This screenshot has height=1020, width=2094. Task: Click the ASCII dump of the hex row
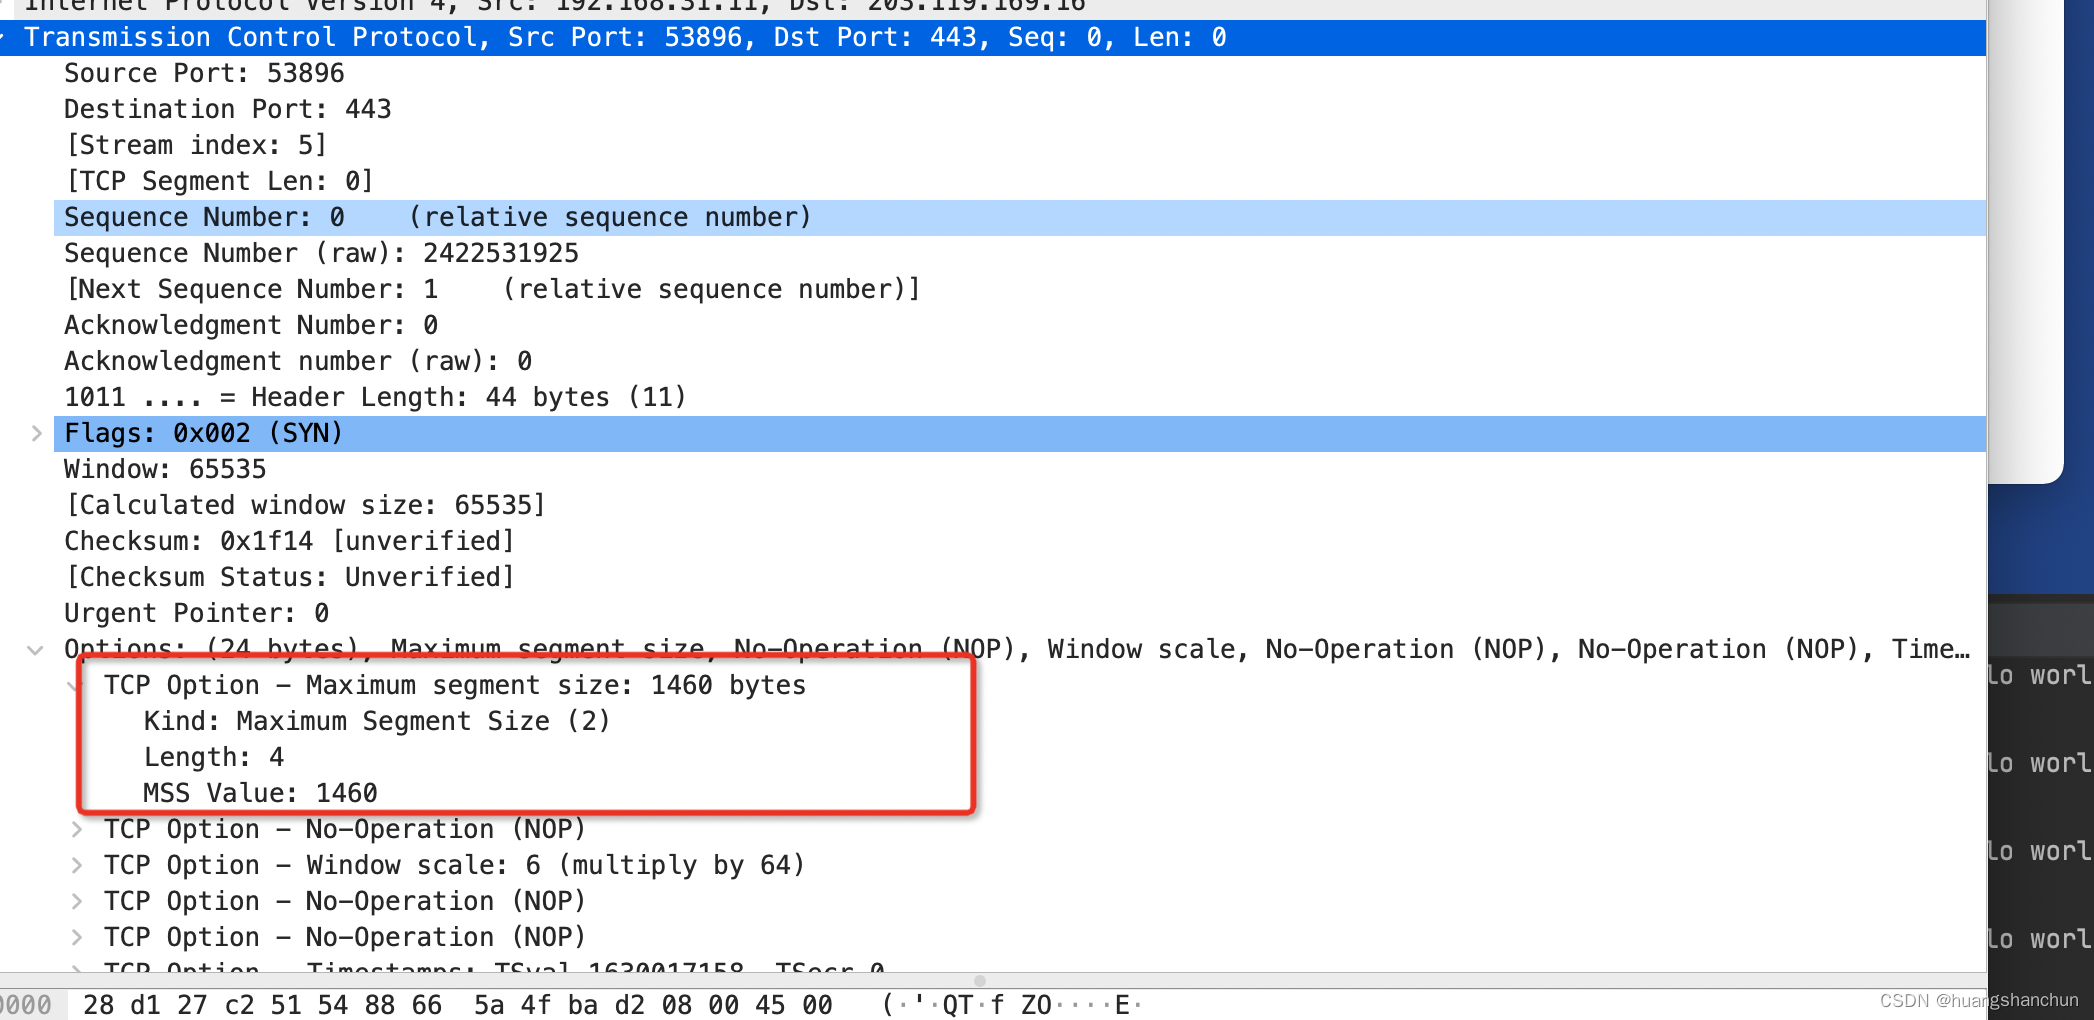tap(1011, 1005)
